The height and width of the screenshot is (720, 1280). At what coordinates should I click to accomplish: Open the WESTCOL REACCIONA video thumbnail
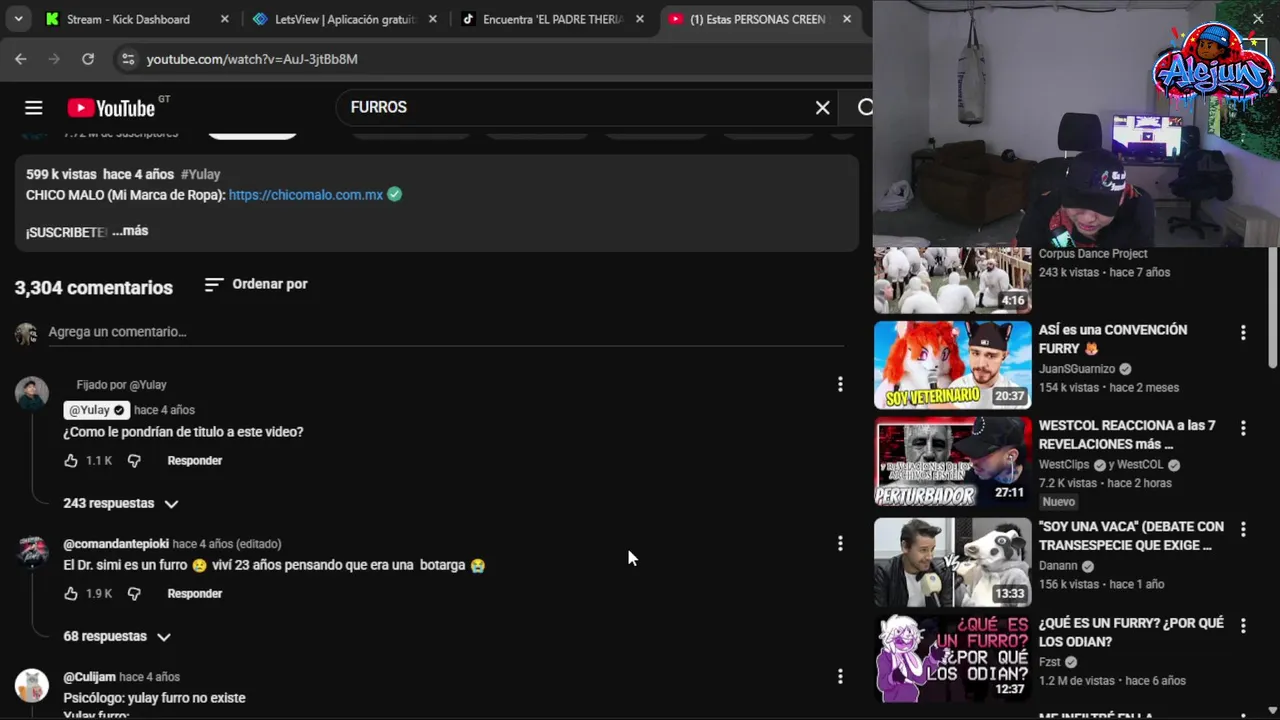click(x=953, y=461)
